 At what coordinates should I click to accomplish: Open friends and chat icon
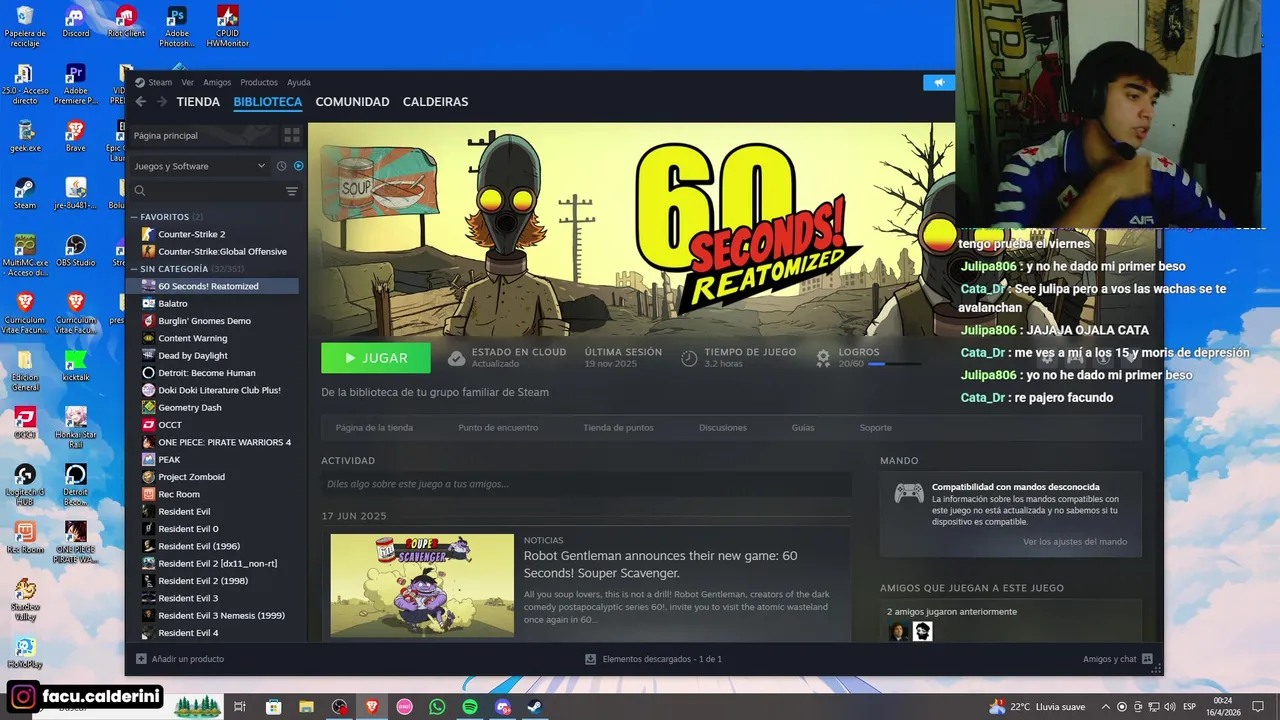(1147, 659)
